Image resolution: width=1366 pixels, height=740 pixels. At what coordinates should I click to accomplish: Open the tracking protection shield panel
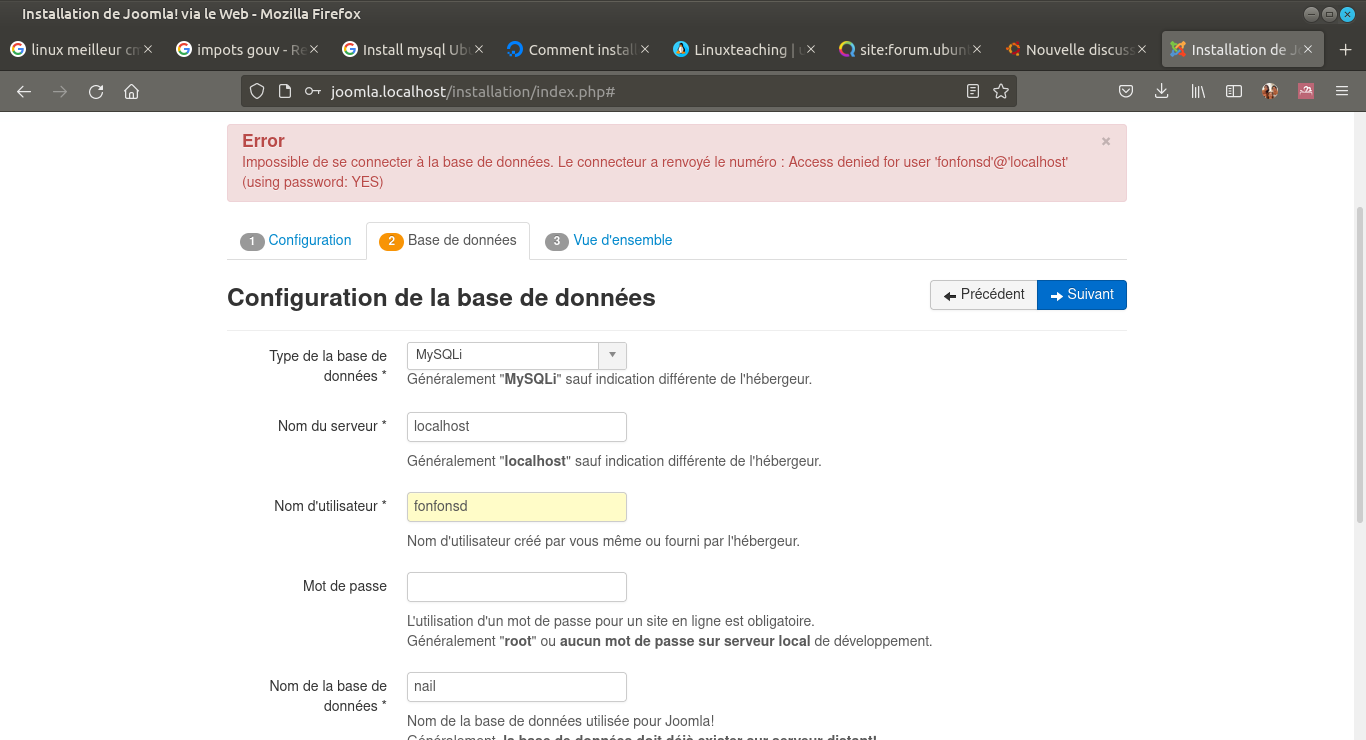tap(257, 91)
